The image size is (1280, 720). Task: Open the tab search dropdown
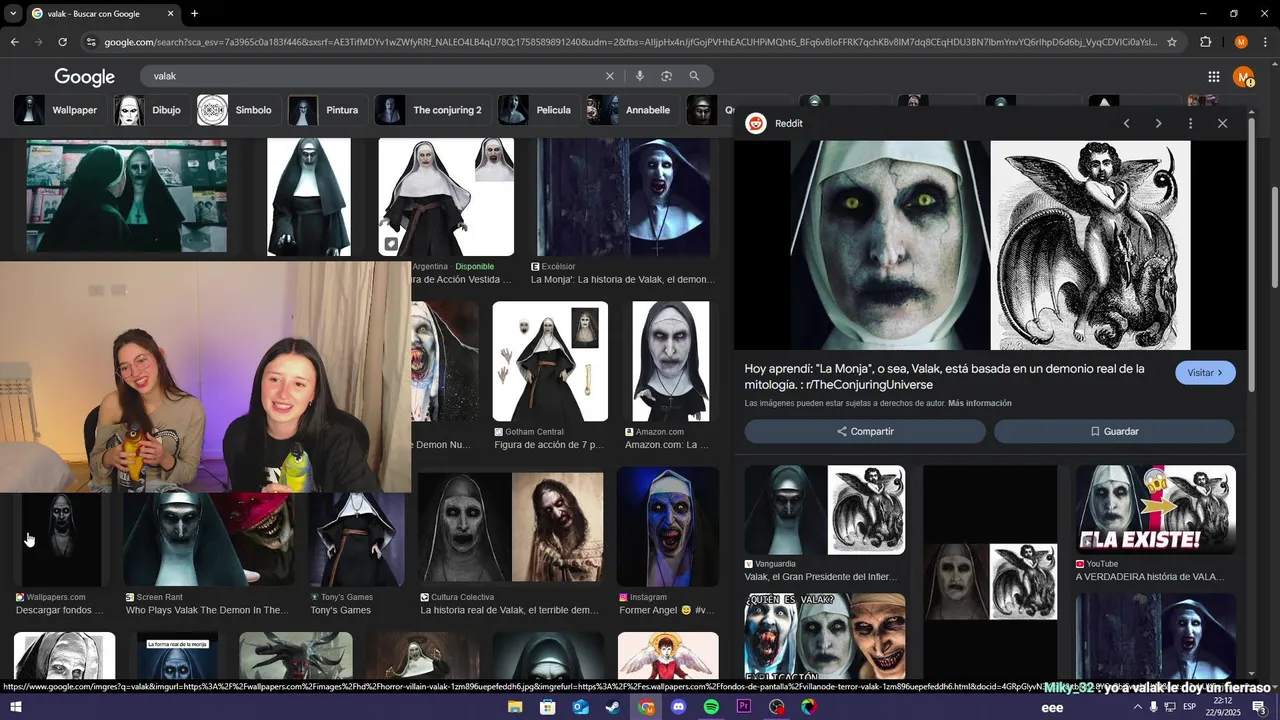(13, 14)
